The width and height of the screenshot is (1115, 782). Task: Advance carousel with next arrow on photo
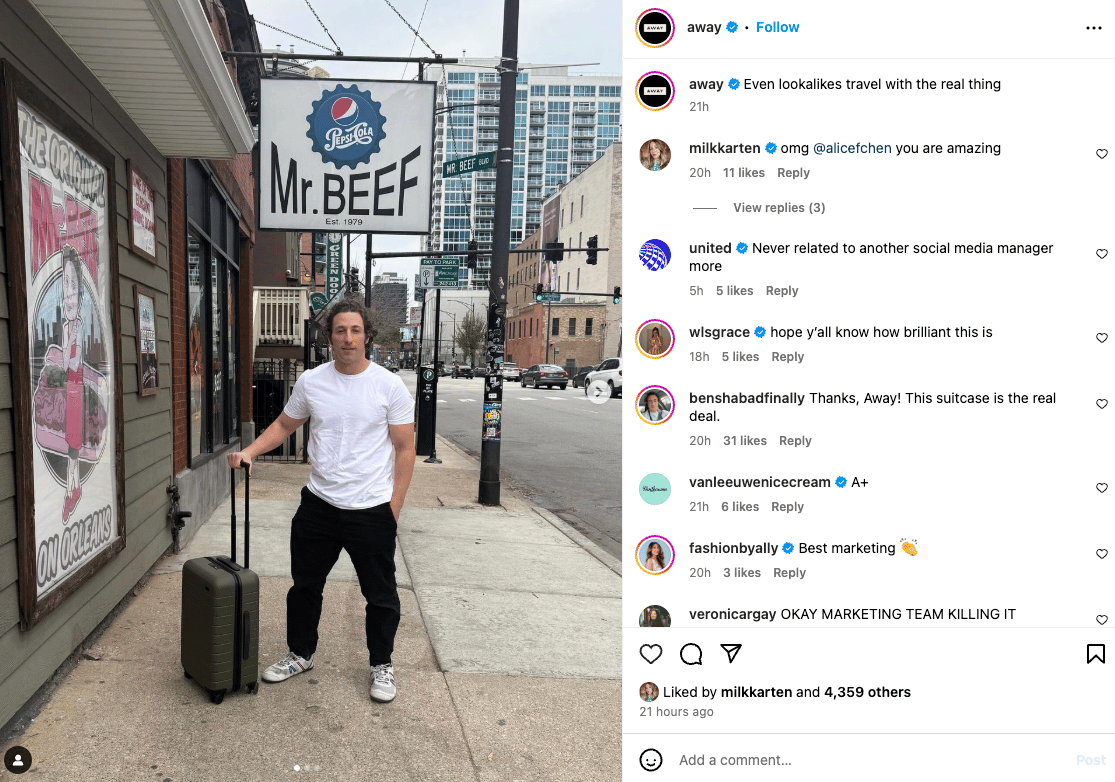[599, 391]
